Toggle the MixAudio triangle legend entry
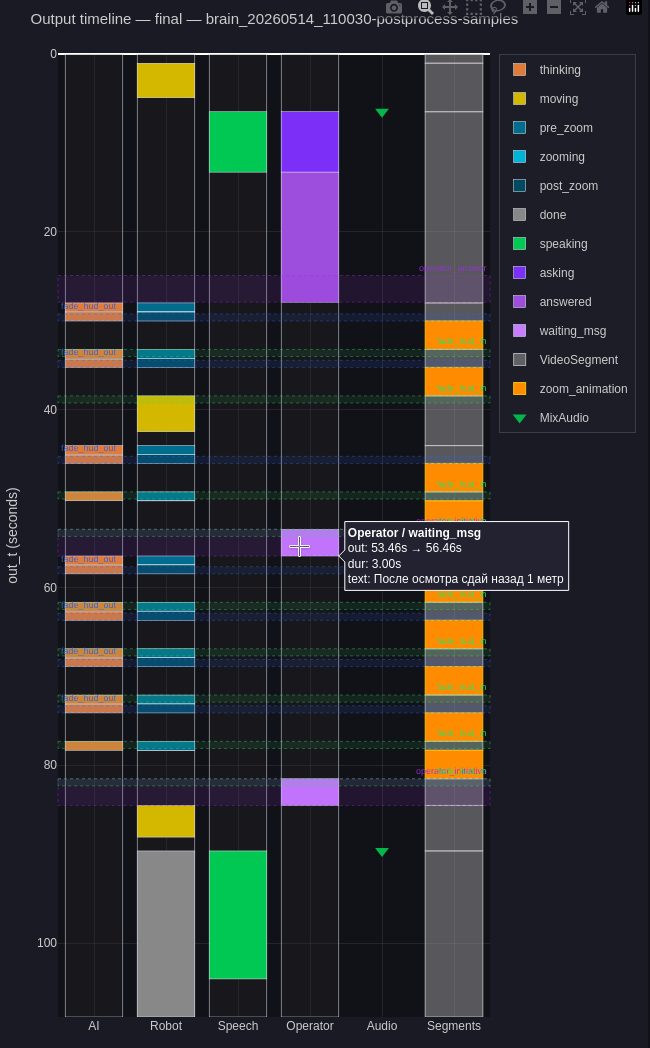This screenshot has width=650, height=1048. point(563,418)
